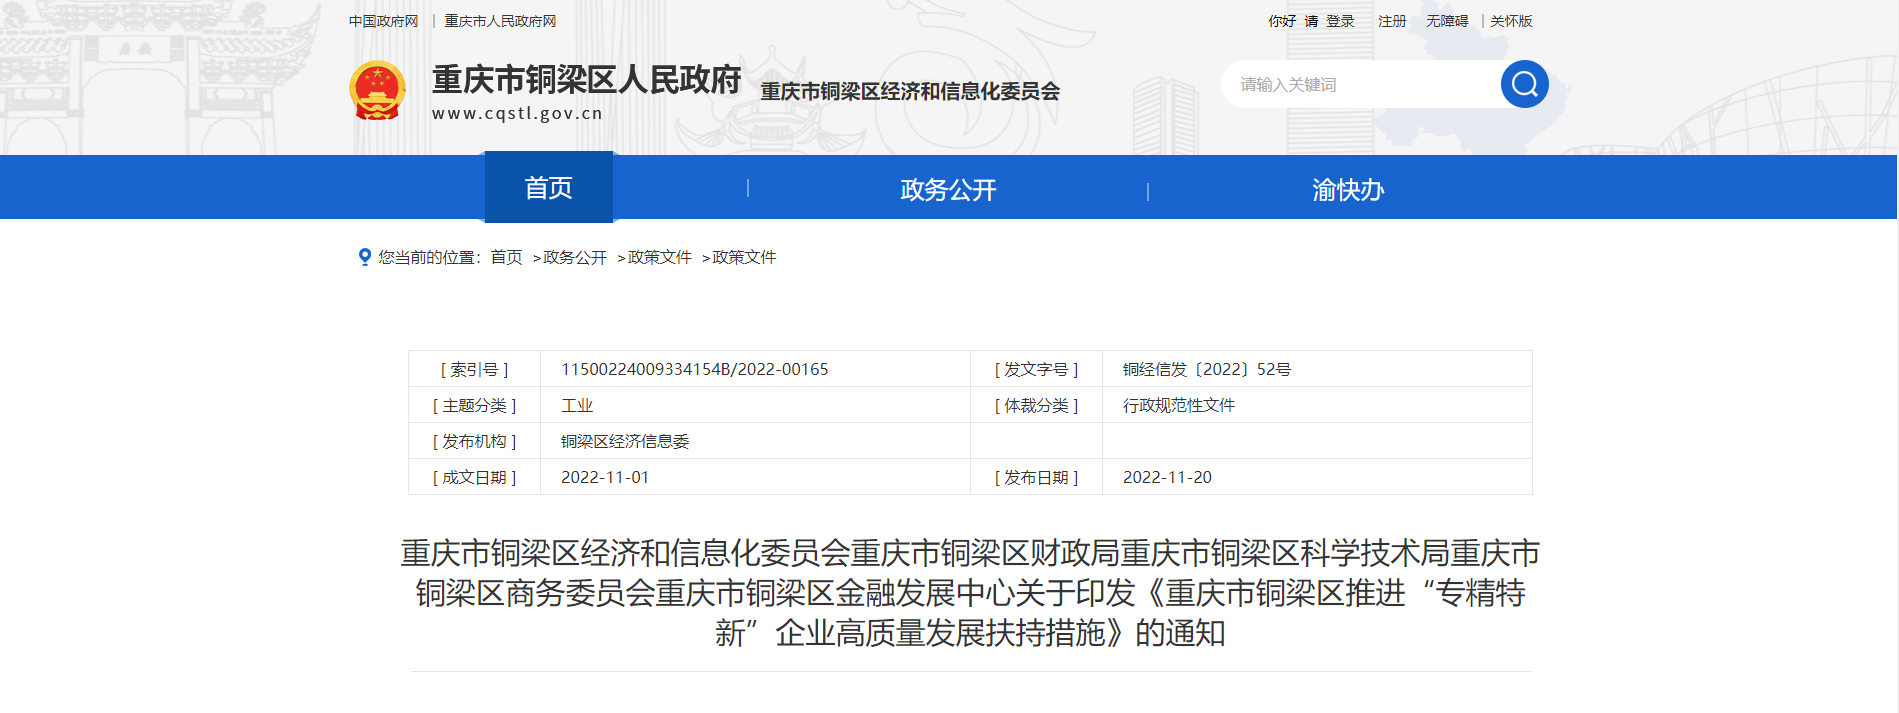This screenshot has width=1899, height=713.
Task: Open the 政务公开 navigation tab
Action: pos(948,190)
